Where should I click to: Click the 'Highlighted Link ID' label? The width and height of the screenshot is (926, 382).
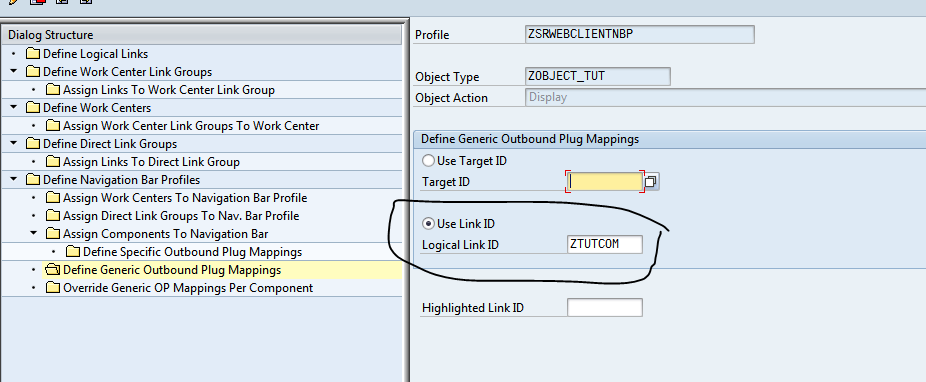pos(473,308)
